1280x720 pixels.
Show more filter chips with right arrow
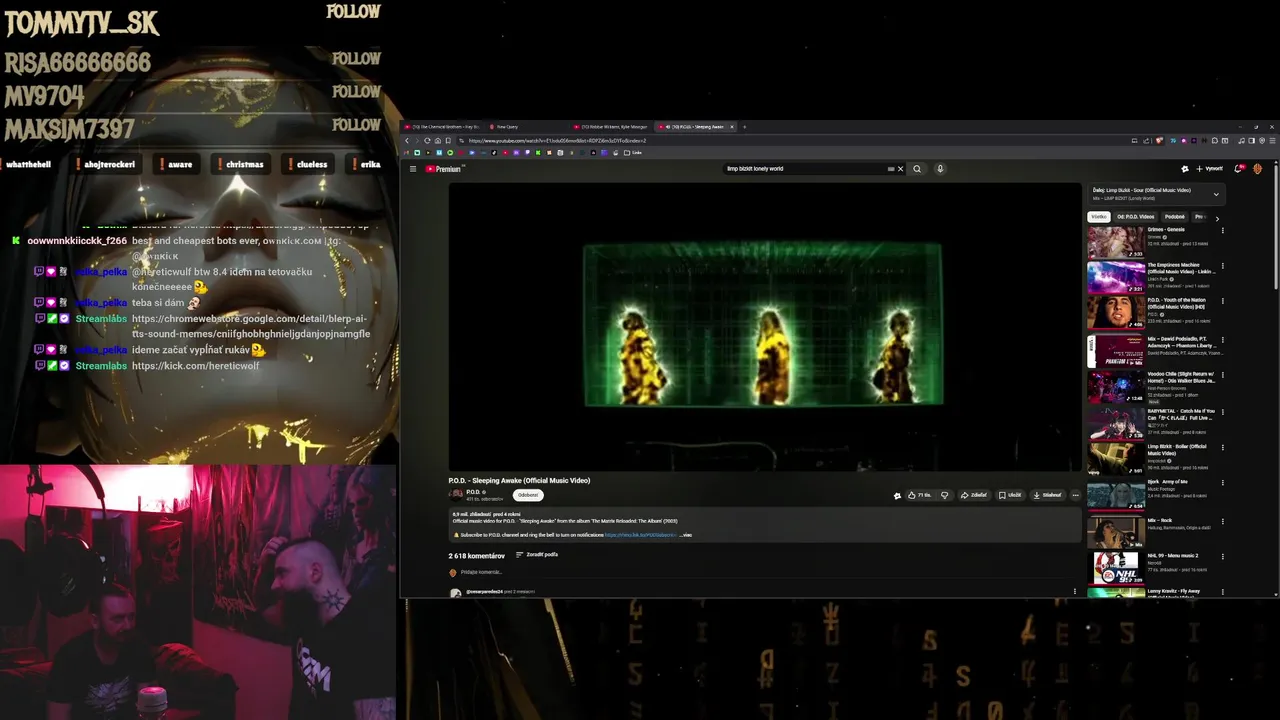pyautogui.click(x=1217, y=217)
